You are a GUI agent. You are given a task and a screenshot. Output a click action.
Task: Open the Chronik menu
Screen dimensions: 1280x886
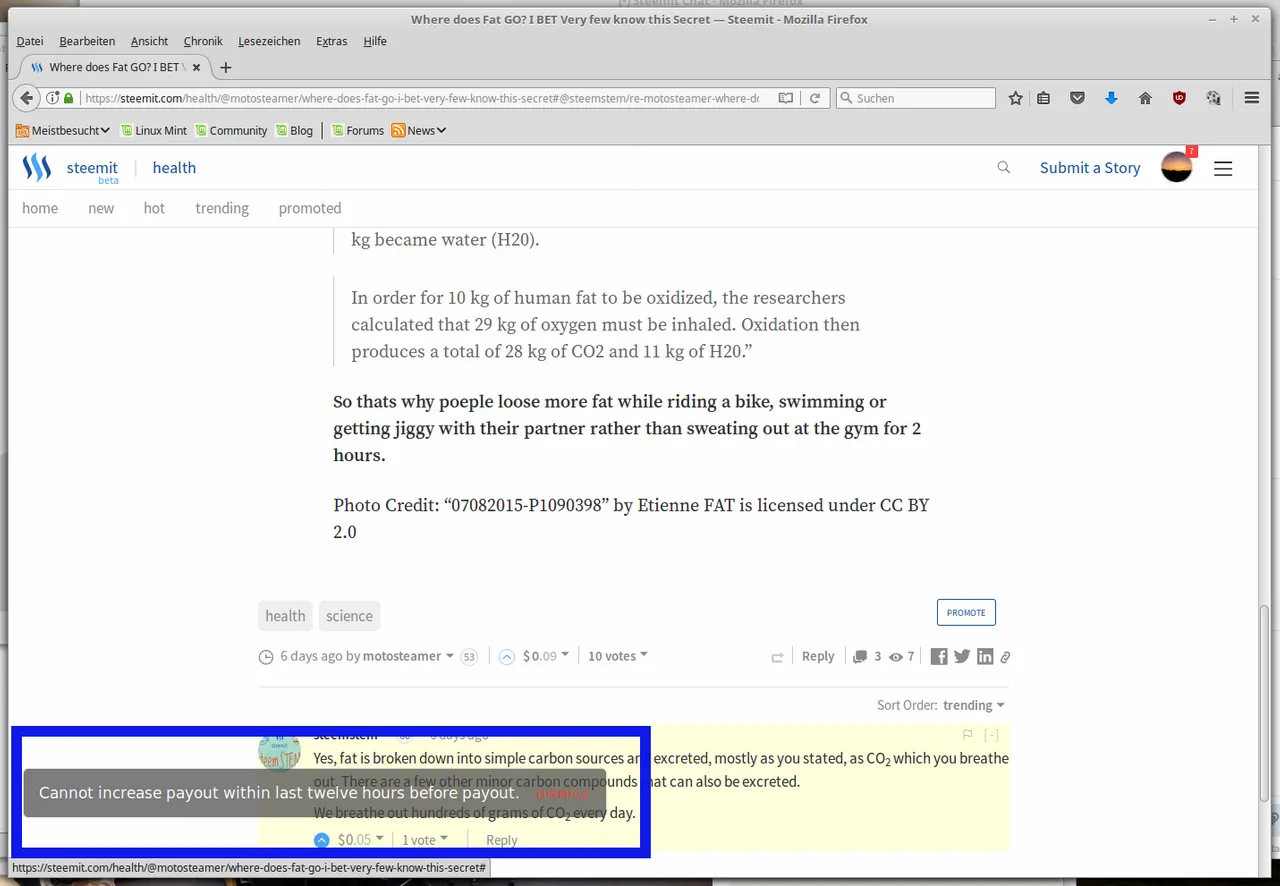coord(203,41)
